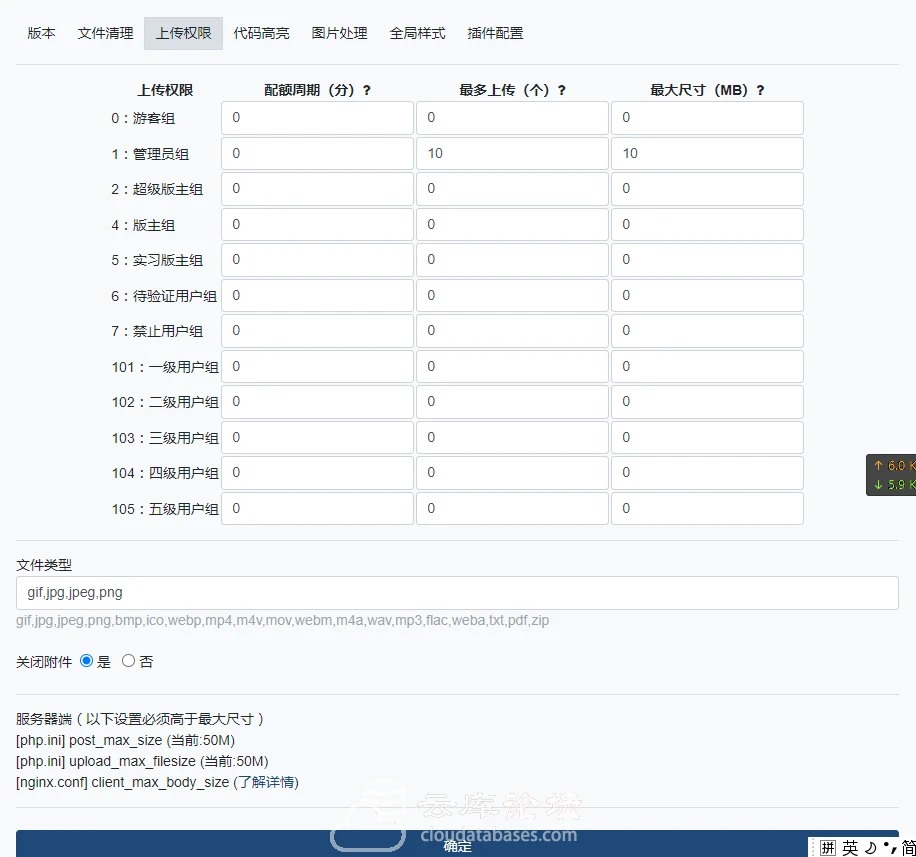Focus 四级用户组 max size field
Image resolution: width=916 pixels, height=857 pixels.
point(707,473)
